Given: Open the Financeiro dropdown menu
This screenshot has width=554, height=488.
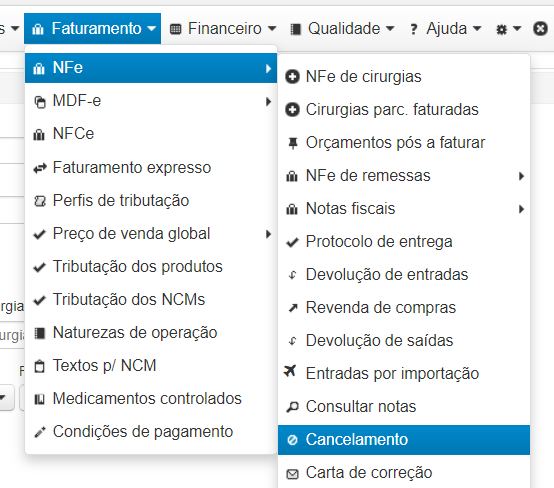Looking at the screenshot, I should (x=223, y=29).
